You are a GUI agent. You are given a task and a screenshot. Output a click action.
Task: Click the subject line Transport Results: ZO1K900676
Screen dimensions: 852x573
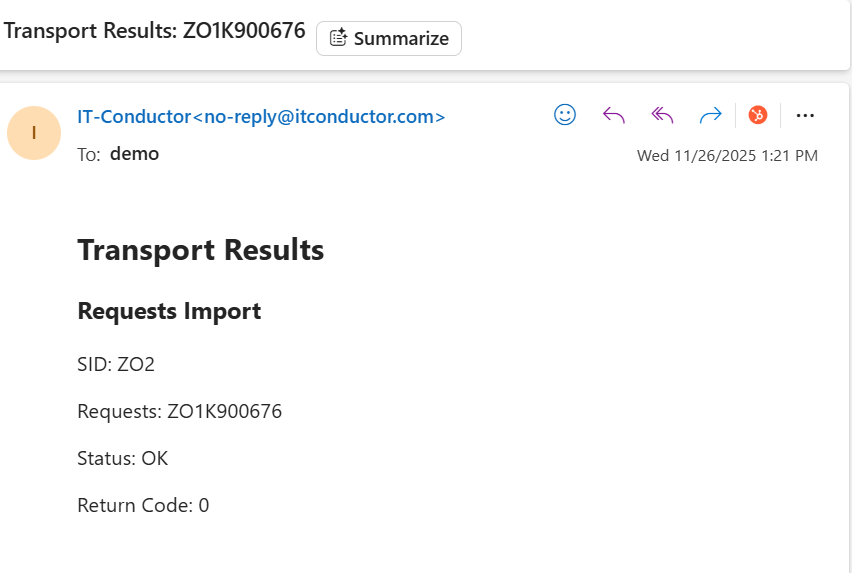pos(155,30)
